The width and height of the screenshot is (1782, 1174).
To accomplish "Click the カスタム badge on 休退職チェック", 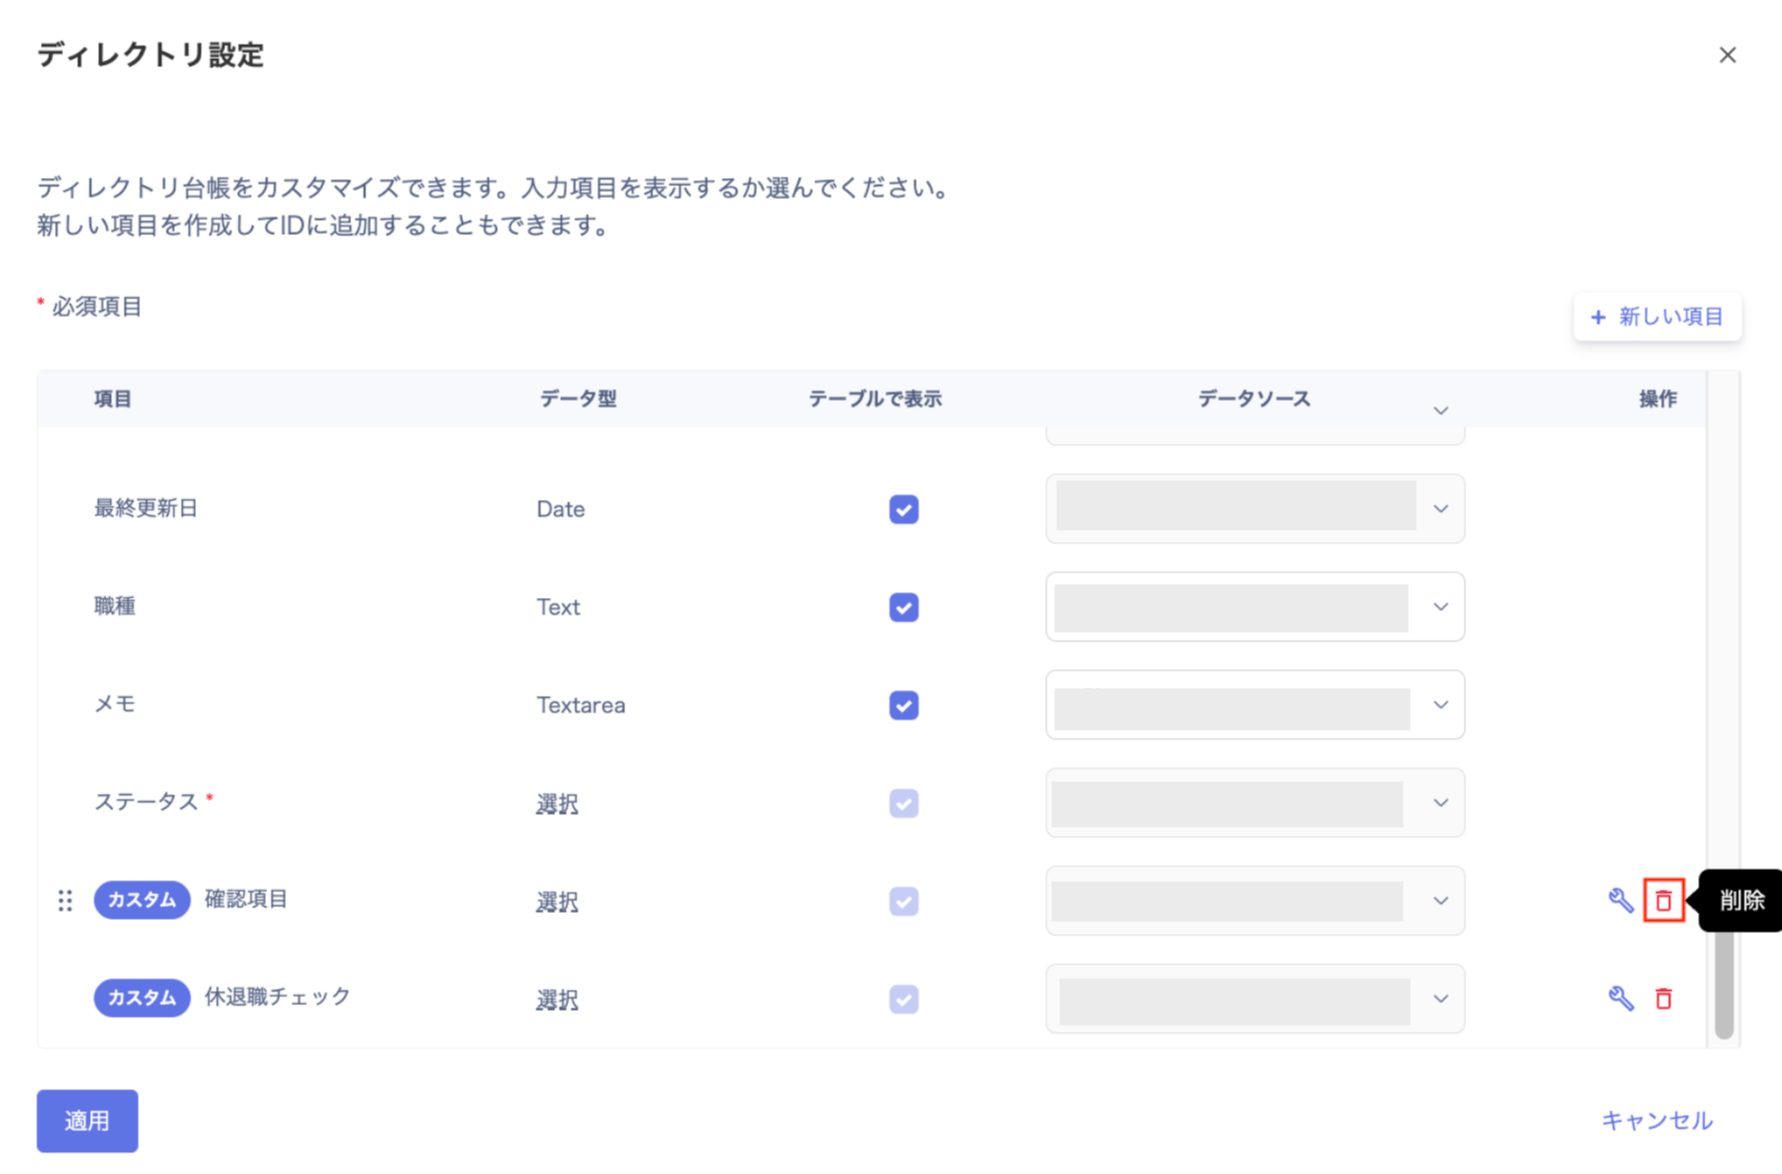I will click(142, 998).
